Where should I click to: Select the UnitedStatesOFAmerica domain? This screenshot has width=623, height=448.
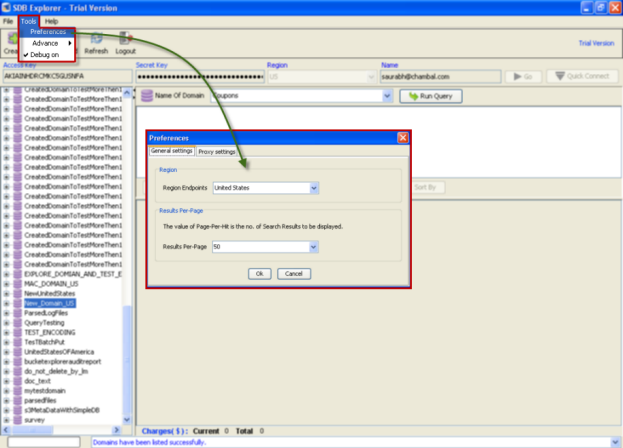[x=59, y=352]
